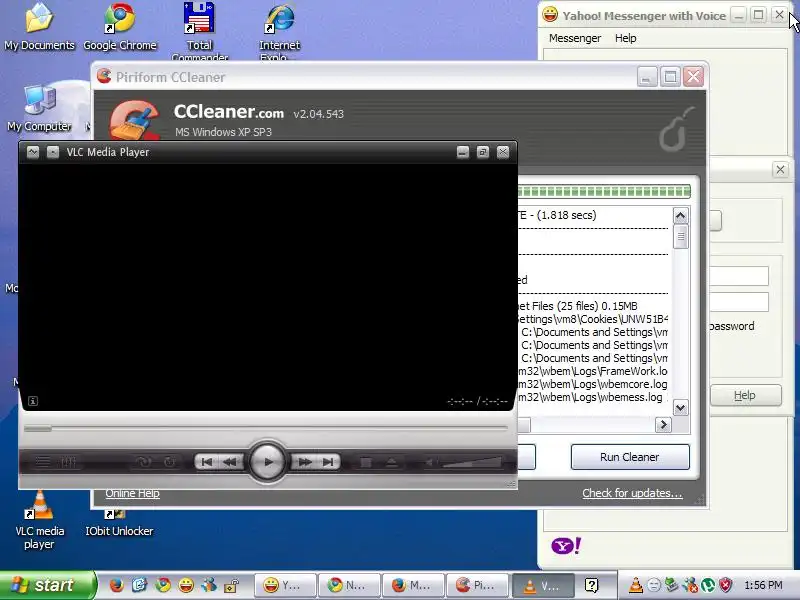Viewport: 800px width, 600px height.
Task: Switch to Yahoo taskbar button 'Y...'
Action: tap(285, 585)
